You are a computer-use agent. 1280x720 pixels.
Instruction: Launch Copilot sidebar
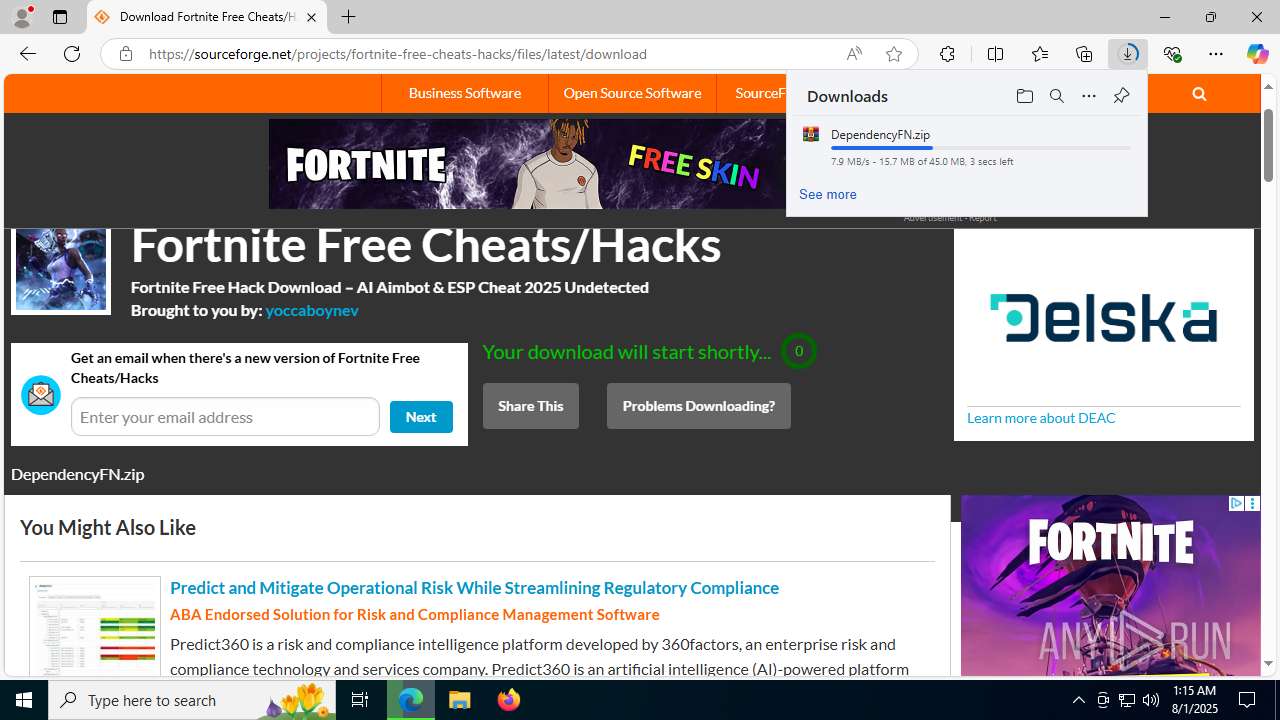coord(1257,54)
